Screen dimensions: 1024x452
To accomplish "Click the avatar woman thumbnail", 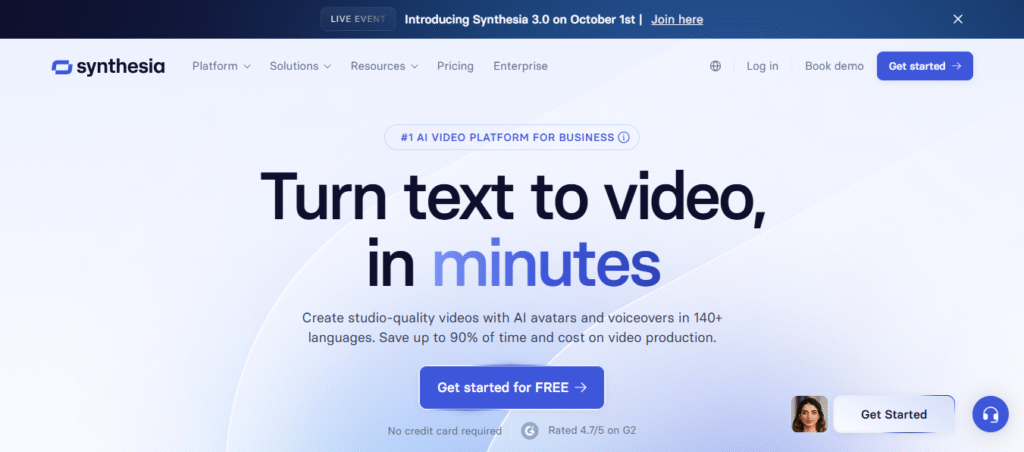I will (809, 414).
